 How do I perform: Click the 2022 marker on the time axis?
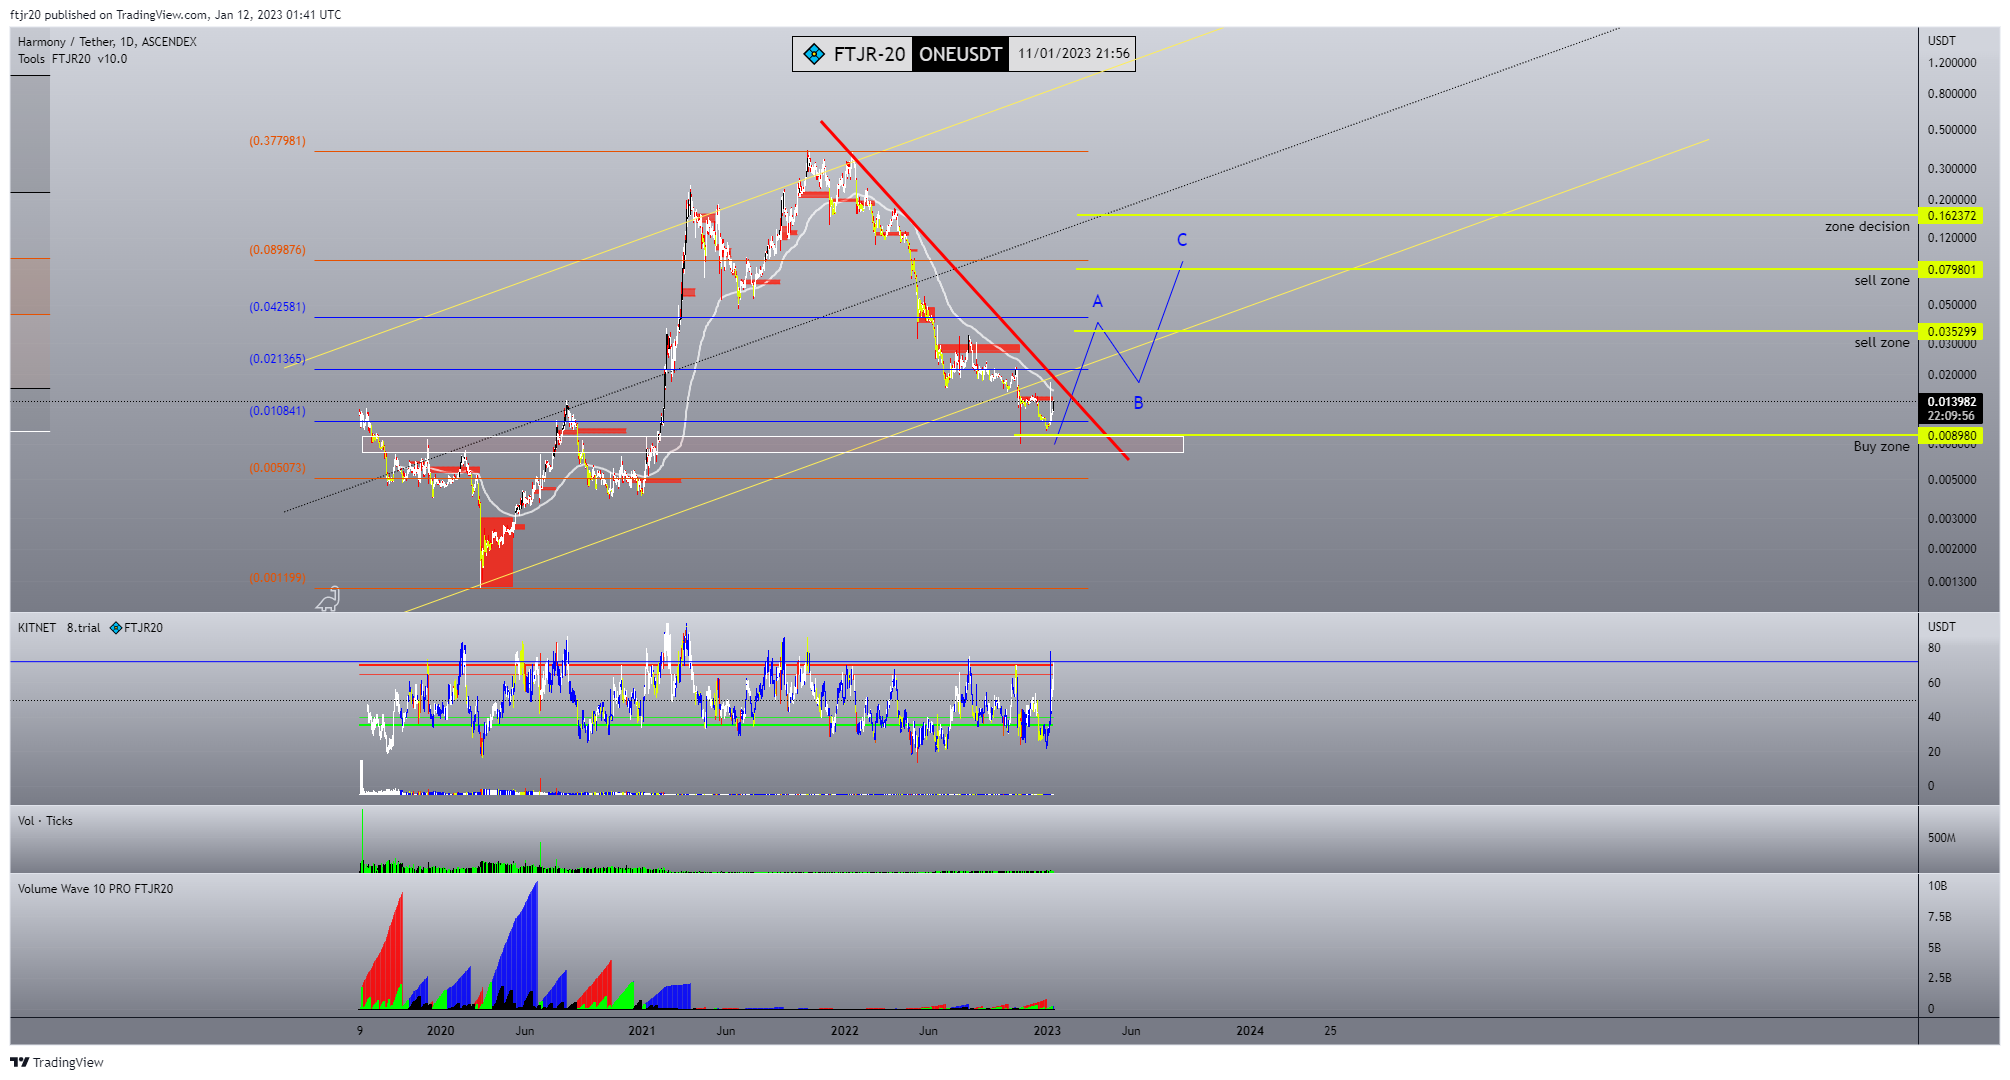(845, 1031)
